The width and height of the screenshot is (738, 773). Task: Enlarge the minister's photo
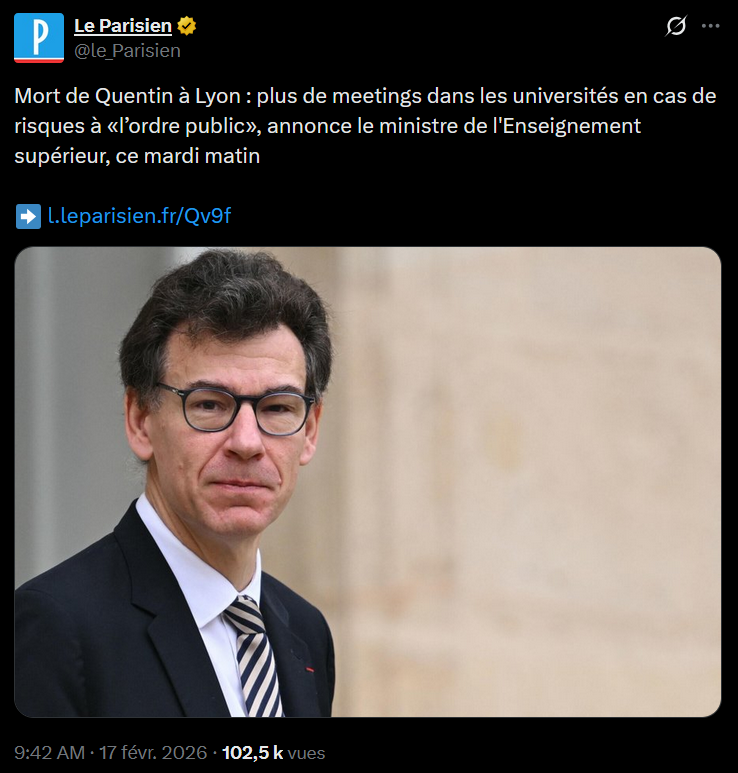pyautogui.click(x=368, y=482)
